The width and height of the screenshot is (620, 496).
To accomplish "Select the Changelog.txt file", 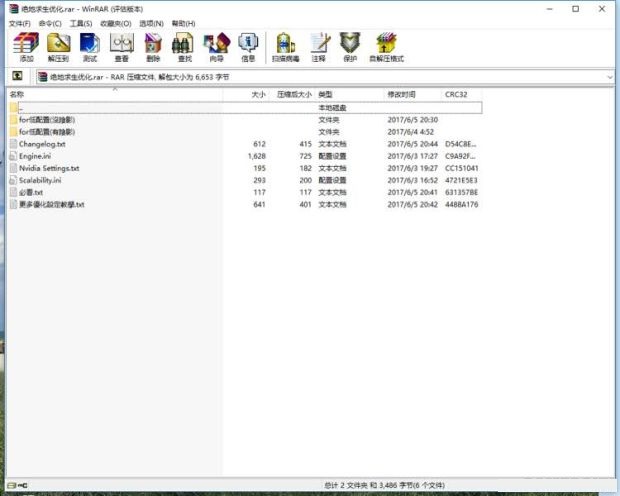I will [x=245, y=144].
